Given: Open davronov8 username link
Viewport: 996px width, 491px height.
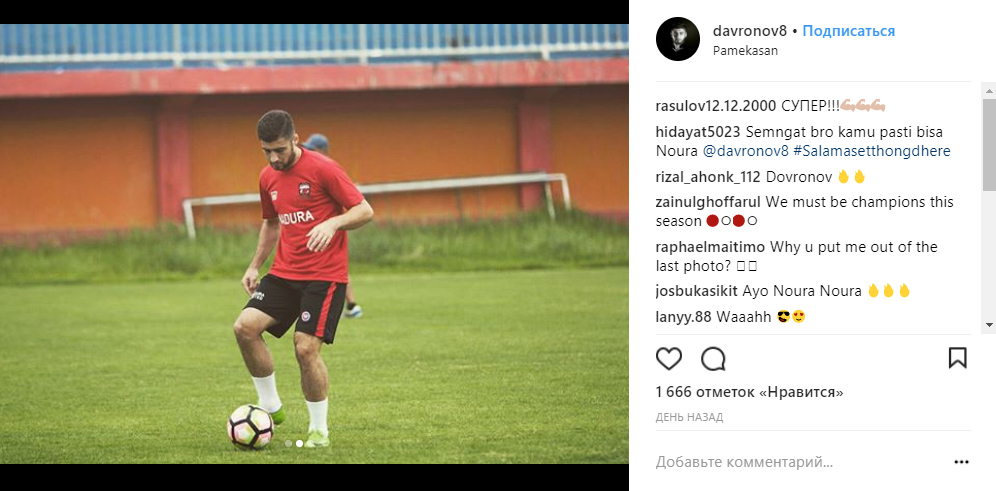Looking at the screenshot, I should (750, 31).
